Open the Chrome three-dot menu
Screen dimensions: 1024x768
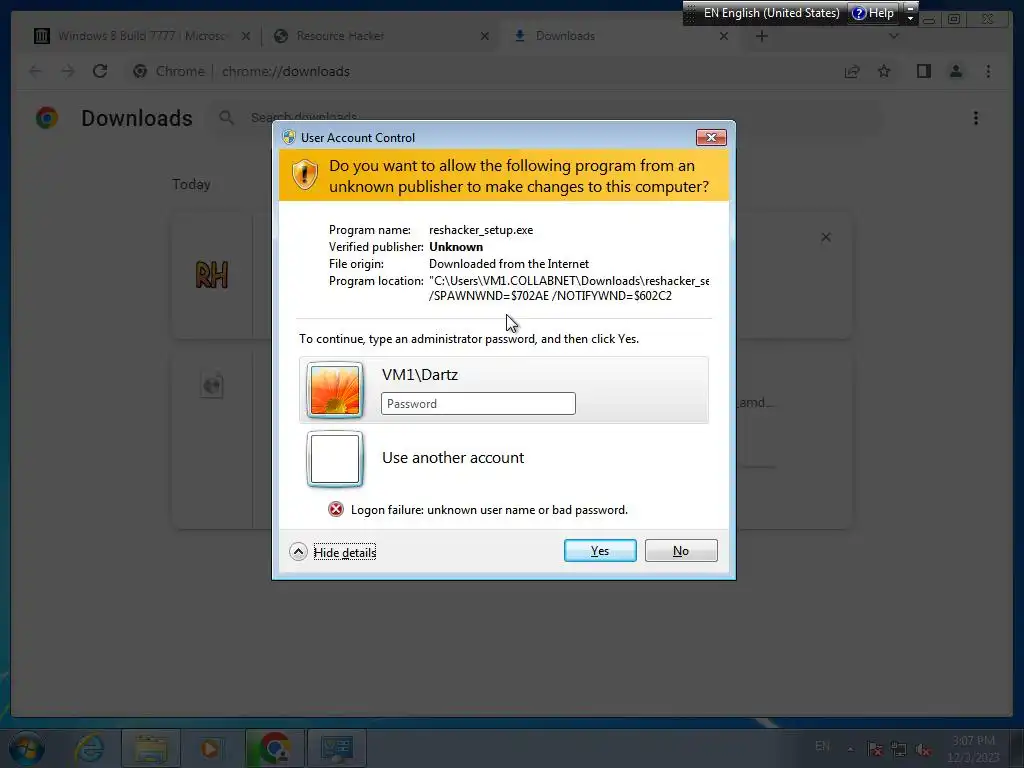pyautogui.click(x=988, y=71)
